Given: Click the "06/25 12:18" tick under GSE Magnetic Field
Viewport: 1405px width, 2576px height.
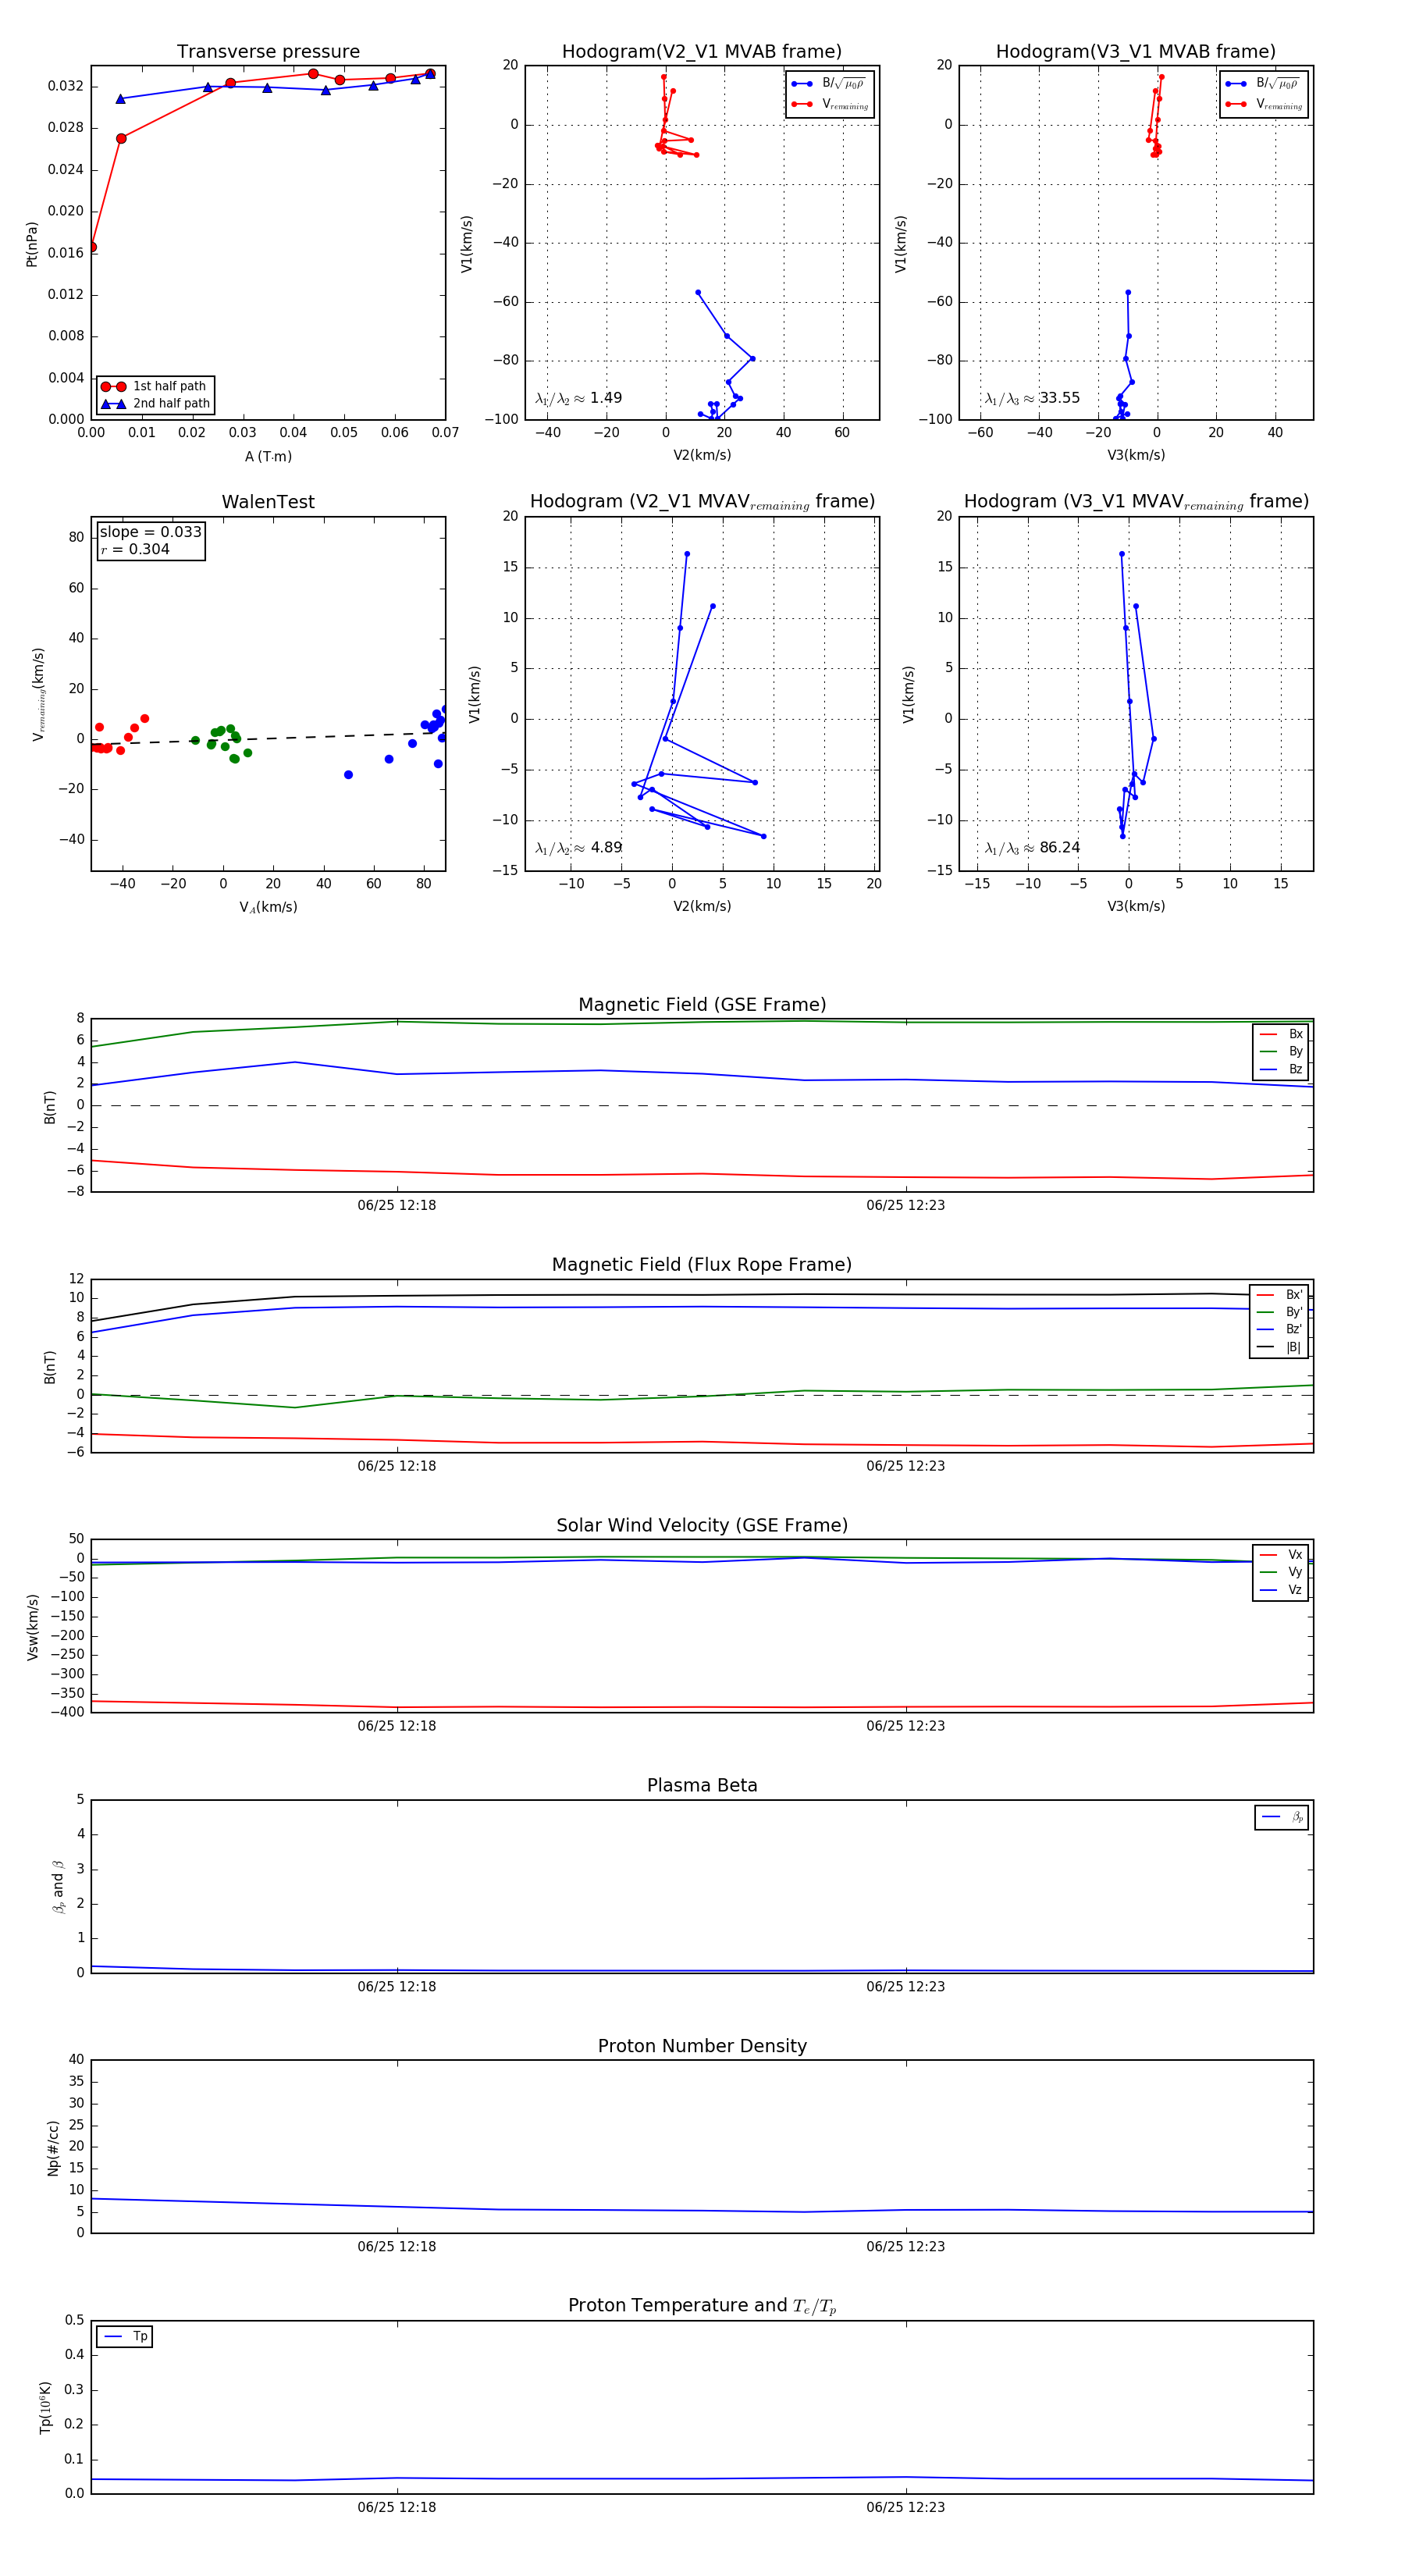Looking at the screenshot, I should coord(397,1205).
